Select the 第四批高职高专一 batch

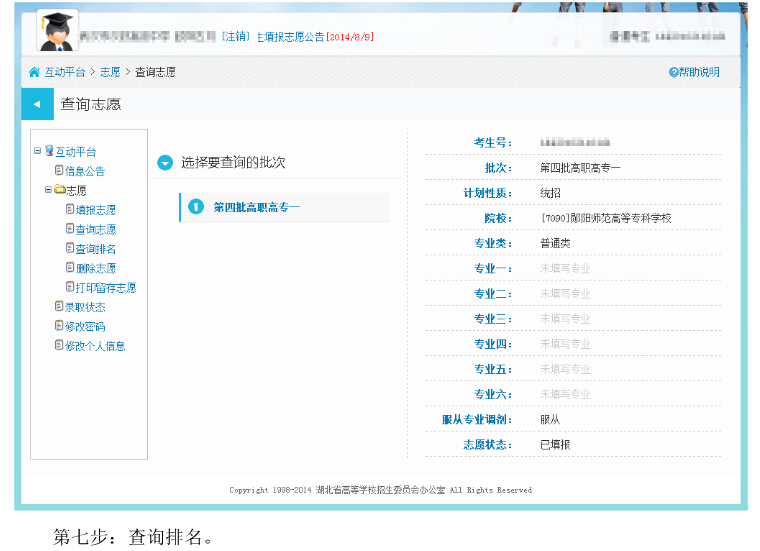[257, 207]
